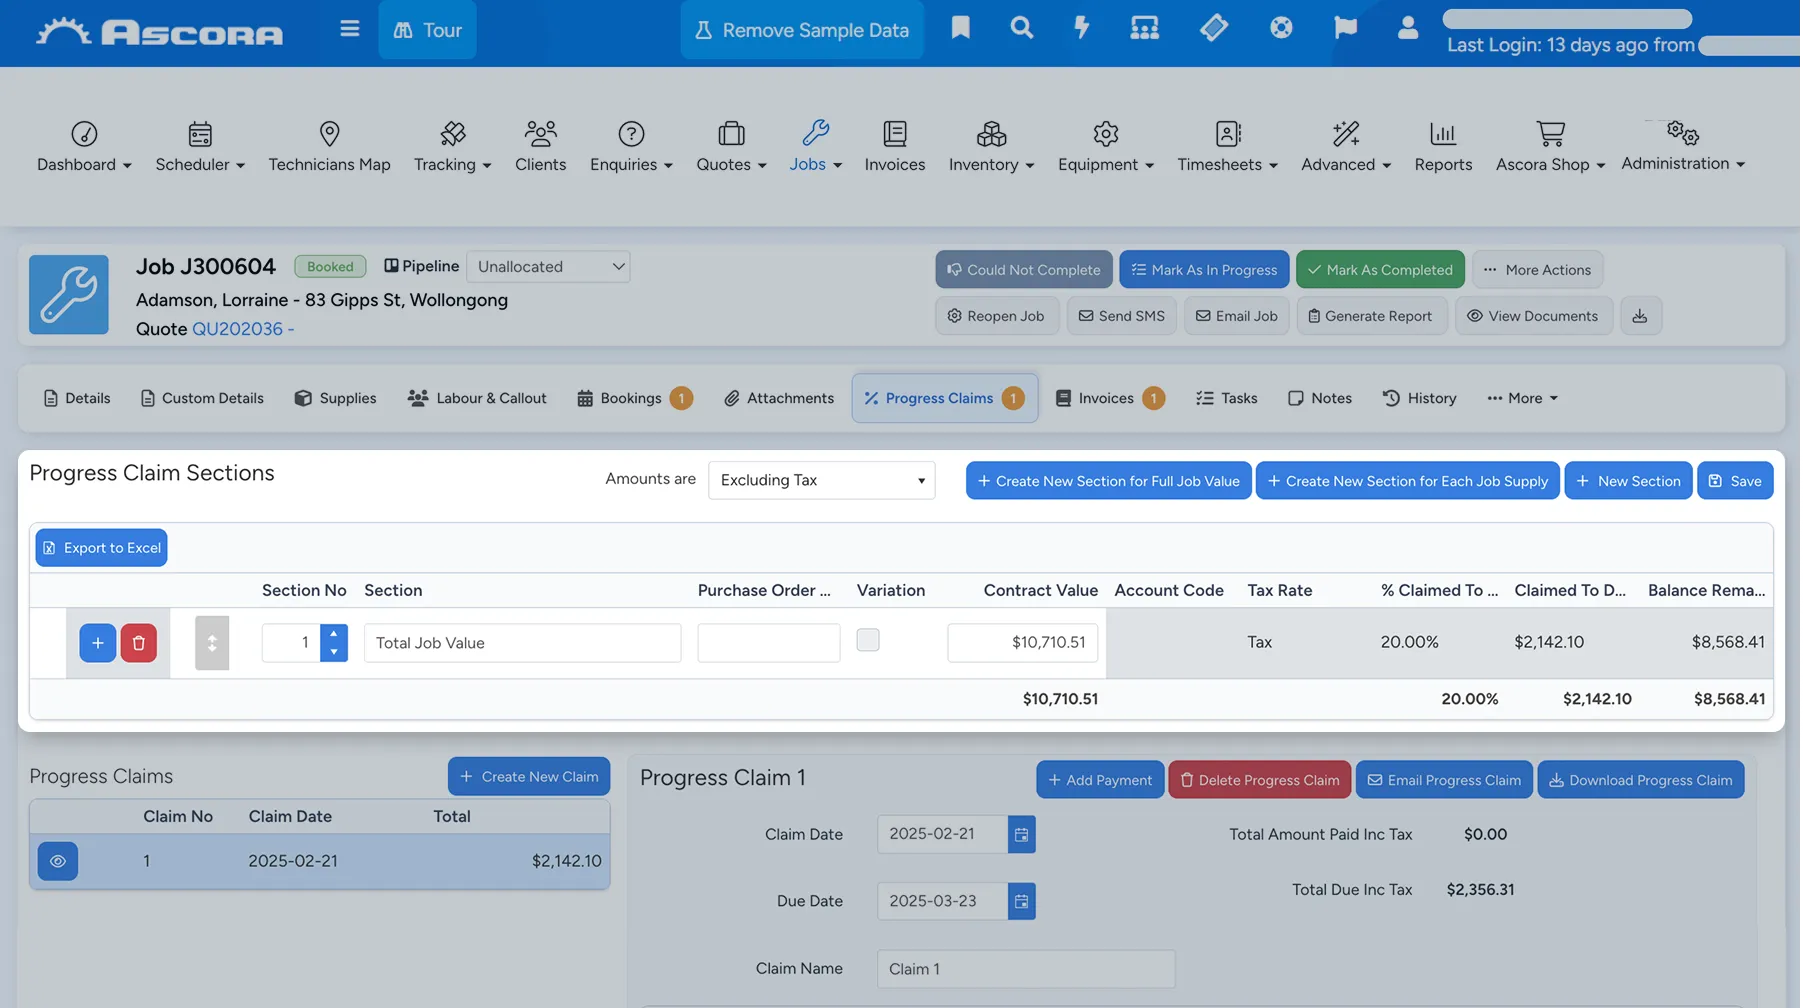Click the Claim Name input field
The width and height of the screenshot is (1803, 1008).
(x=1026, y=969)
